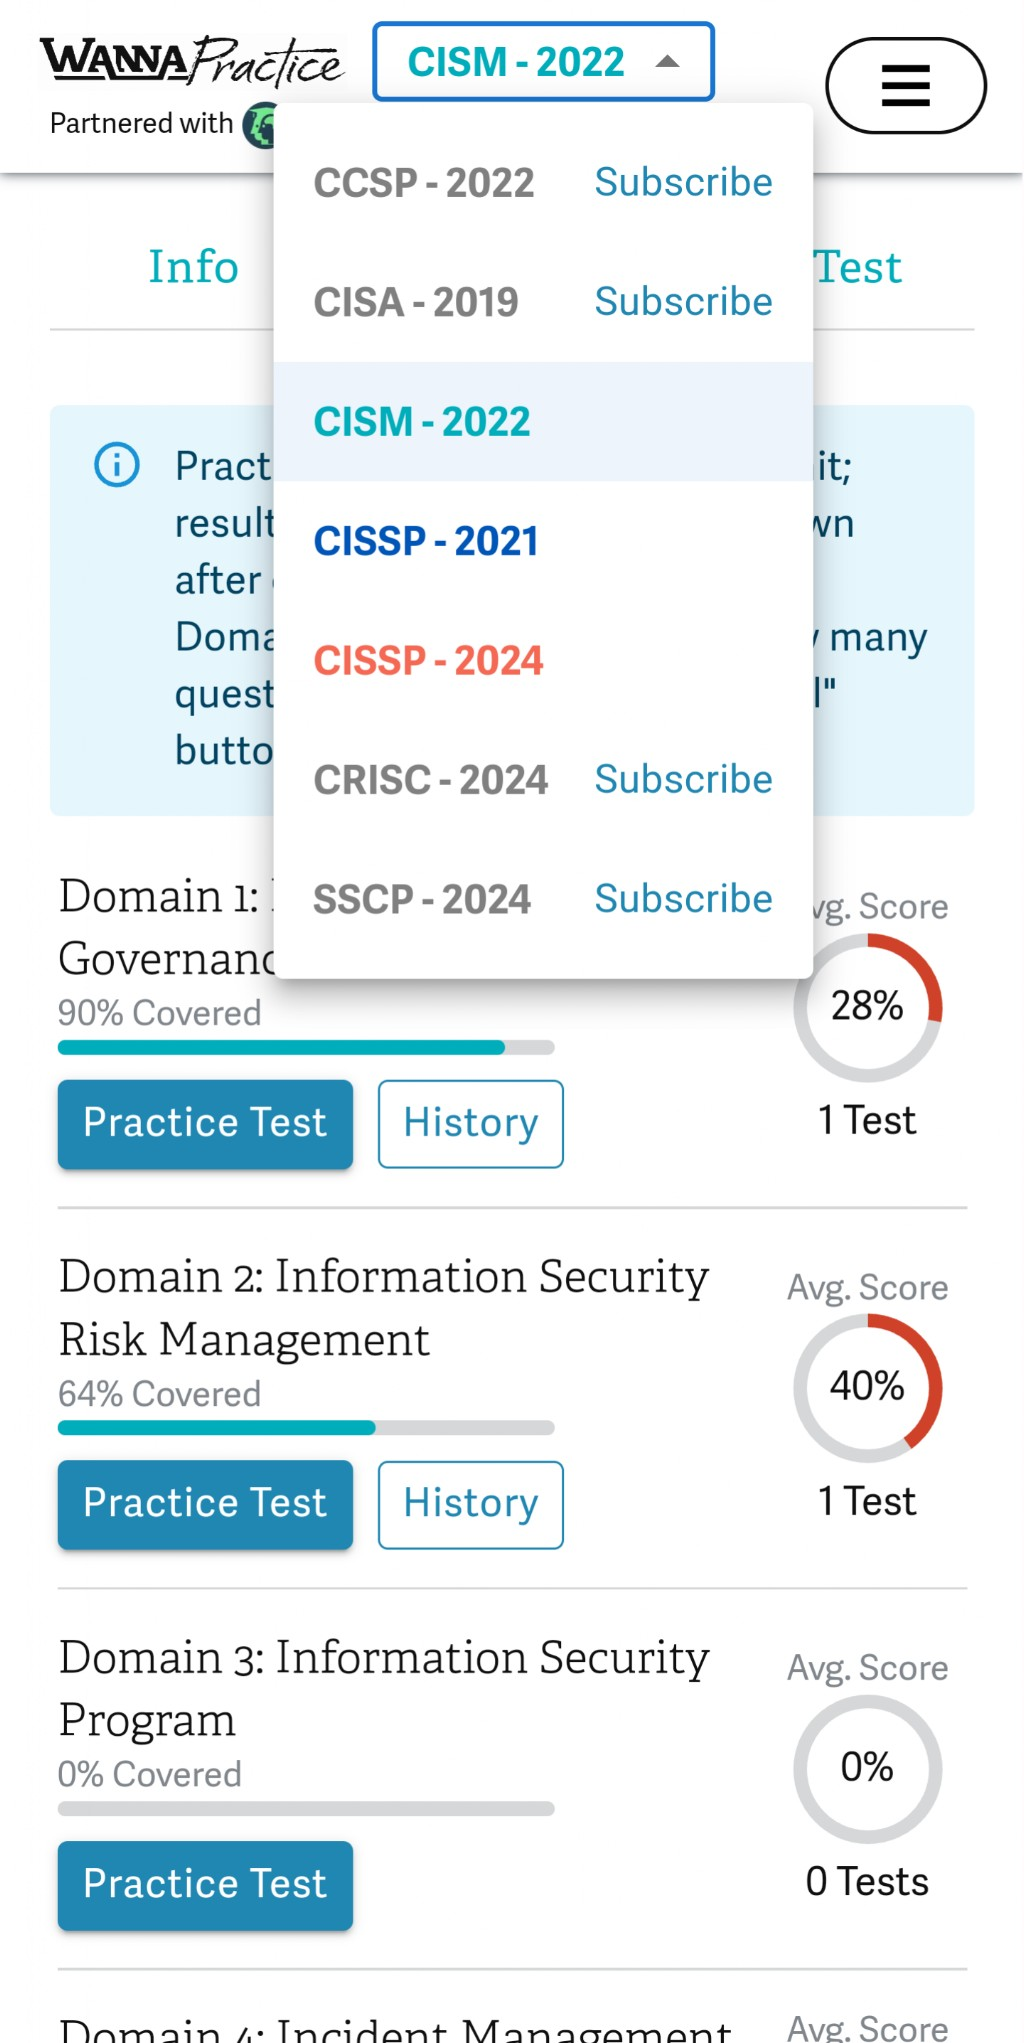
Task: Start the Practice Test for Domain 3
Action: [204, 1885]
